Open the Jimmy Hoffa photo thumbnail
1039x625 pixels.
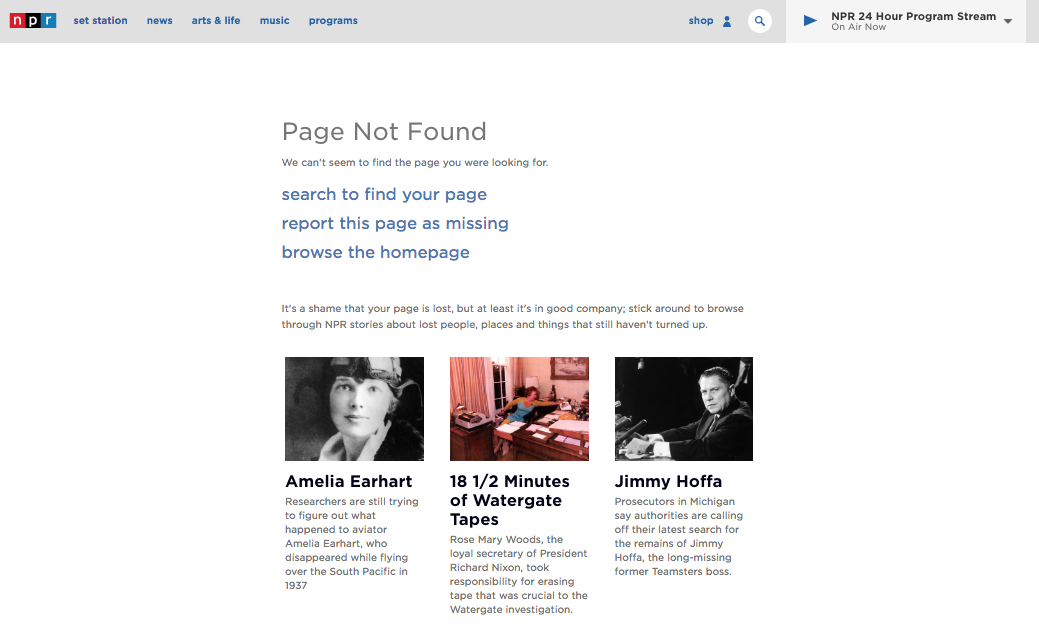[x=684, y=409]
